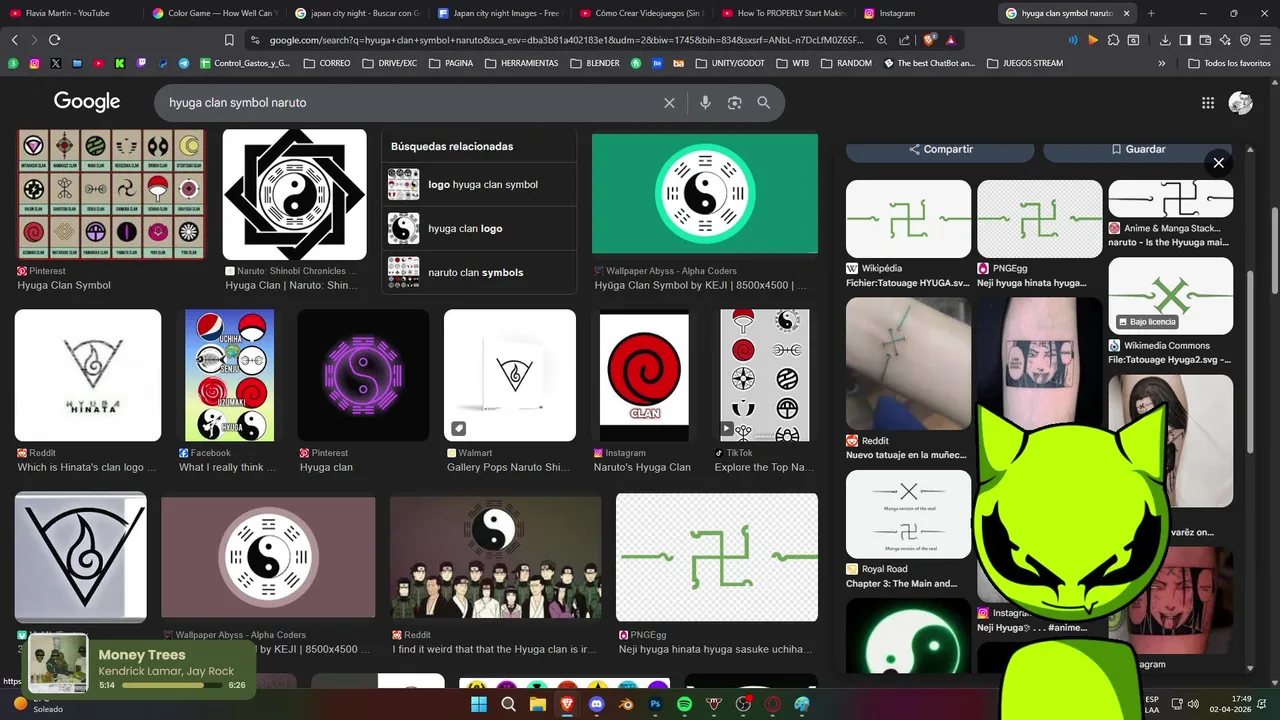The width and height of the screenshot is (1280, 720).
Task: Open the DRIVE/EXC bookmarks folder
Action: (388, 63)
